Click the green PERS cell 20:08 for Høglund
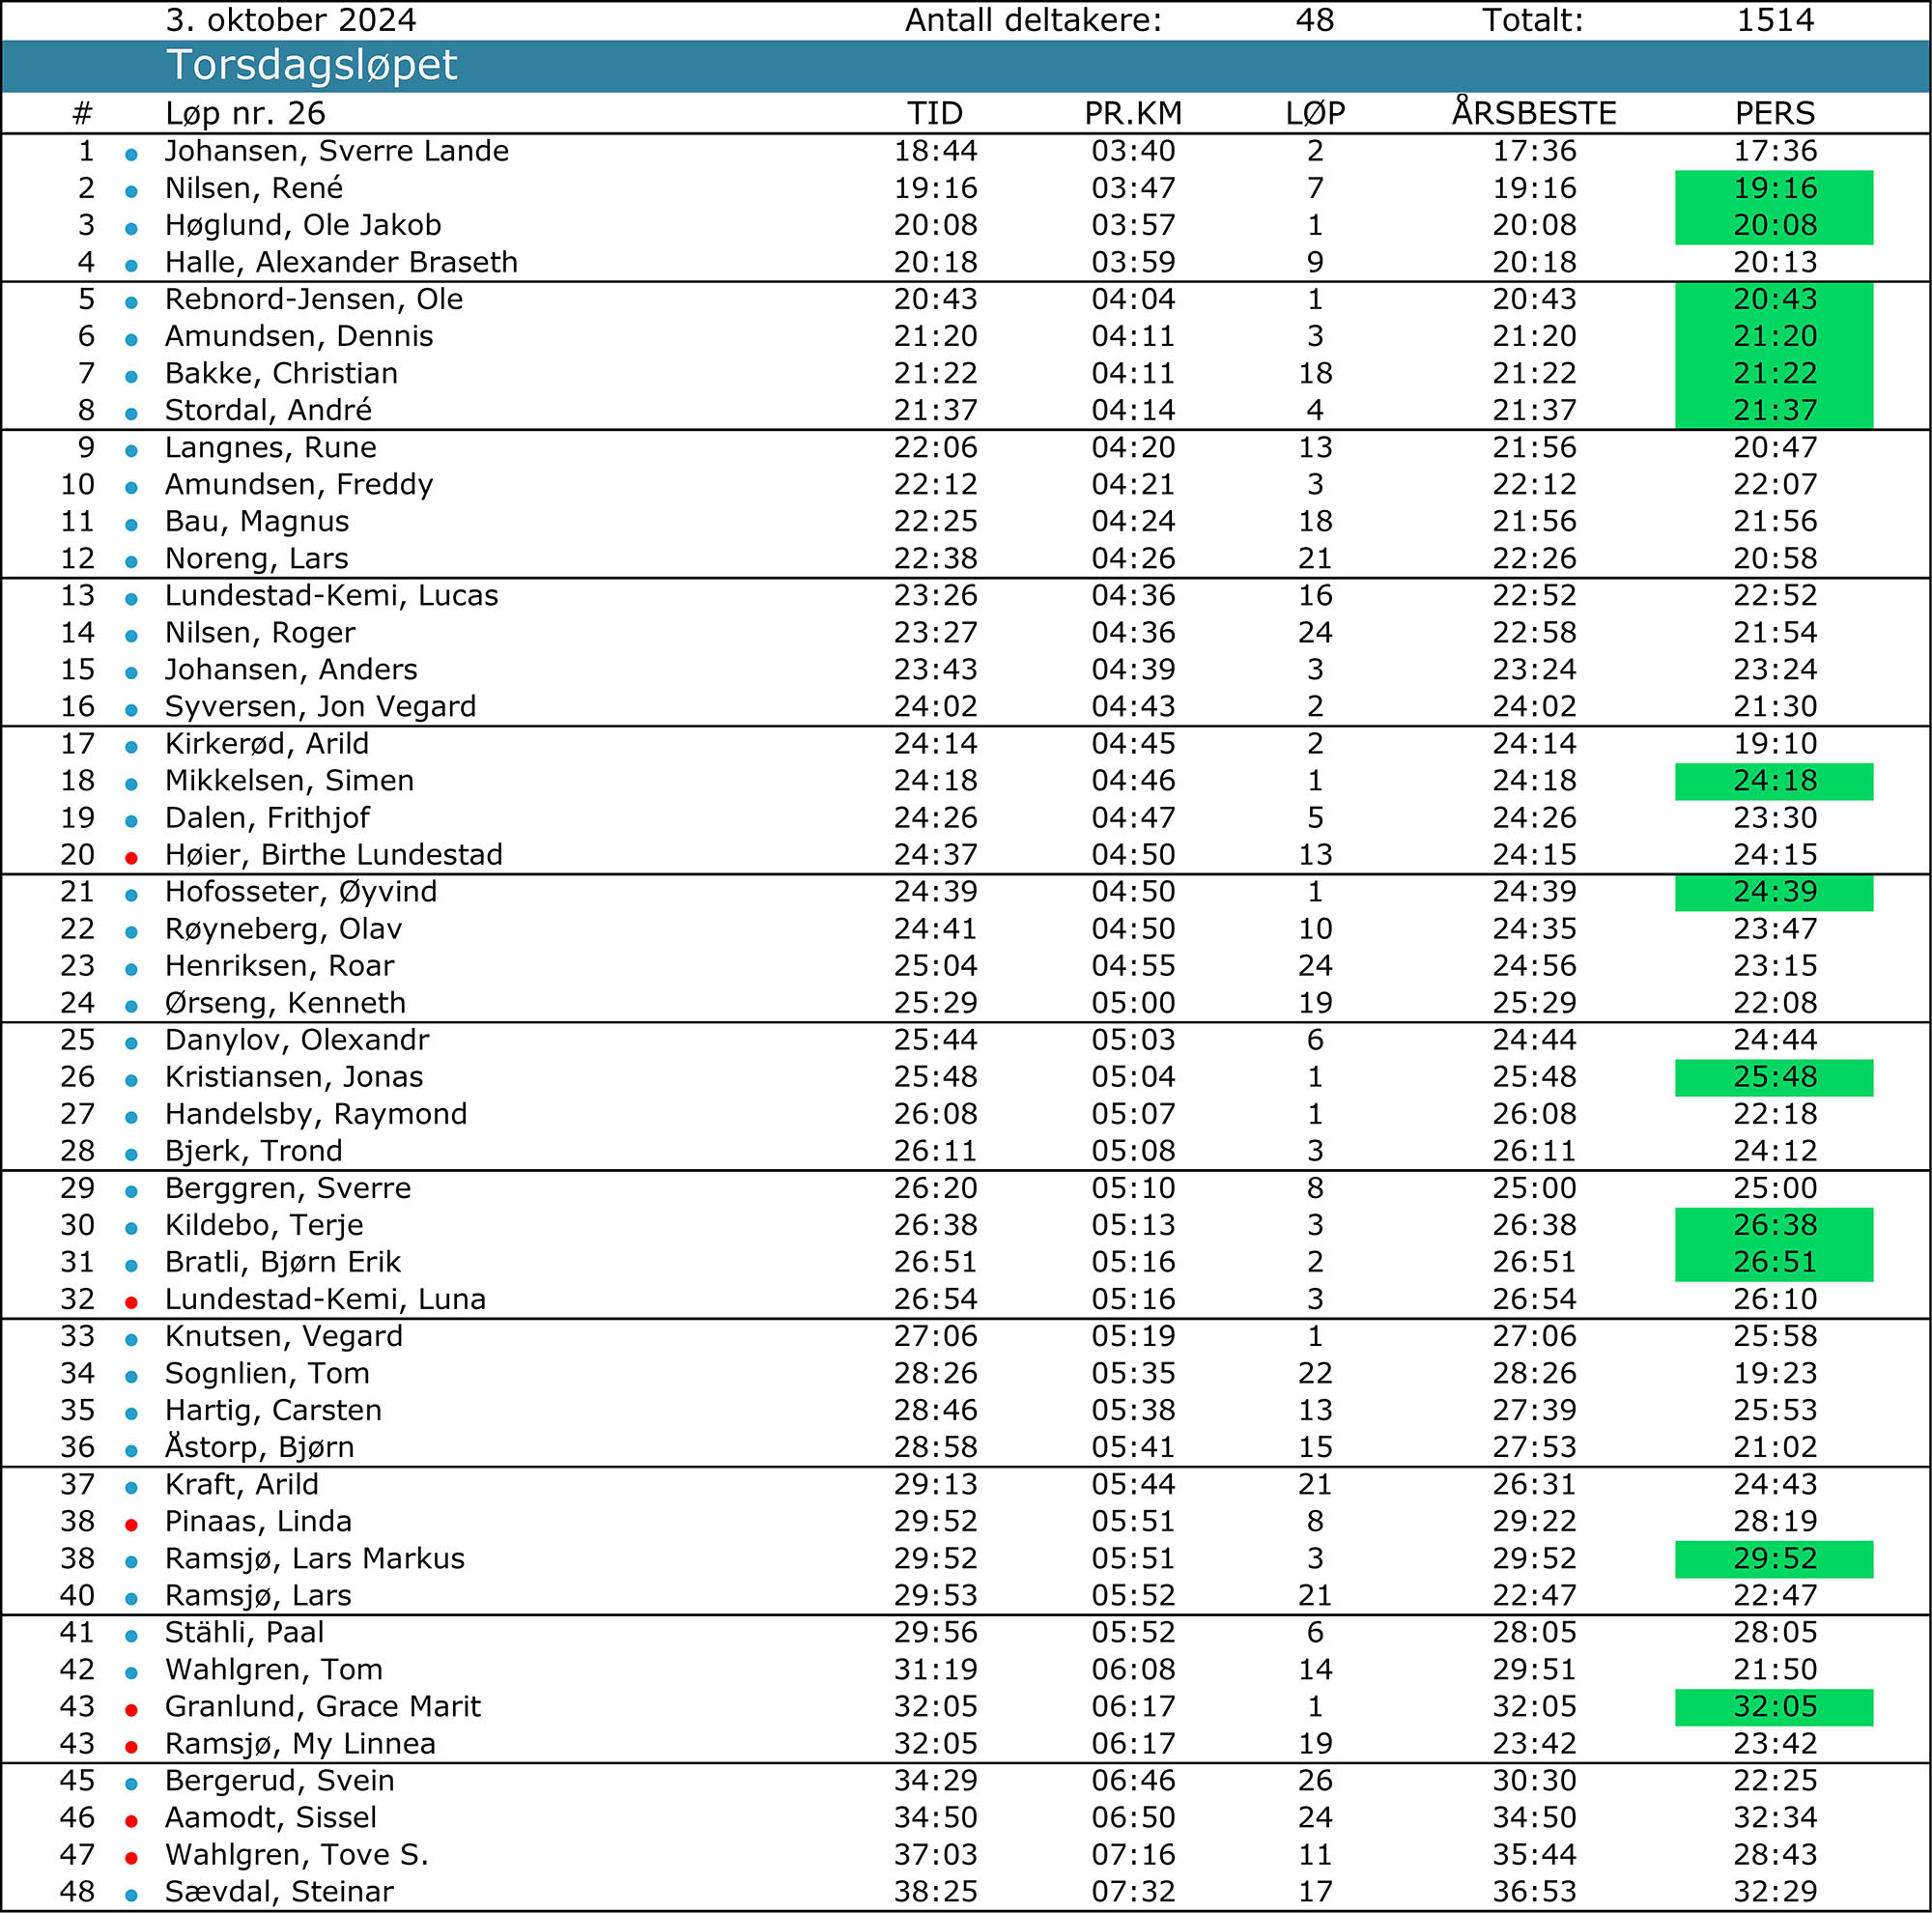Viewport: 1932px width, 1913px height. point(1774,226)
